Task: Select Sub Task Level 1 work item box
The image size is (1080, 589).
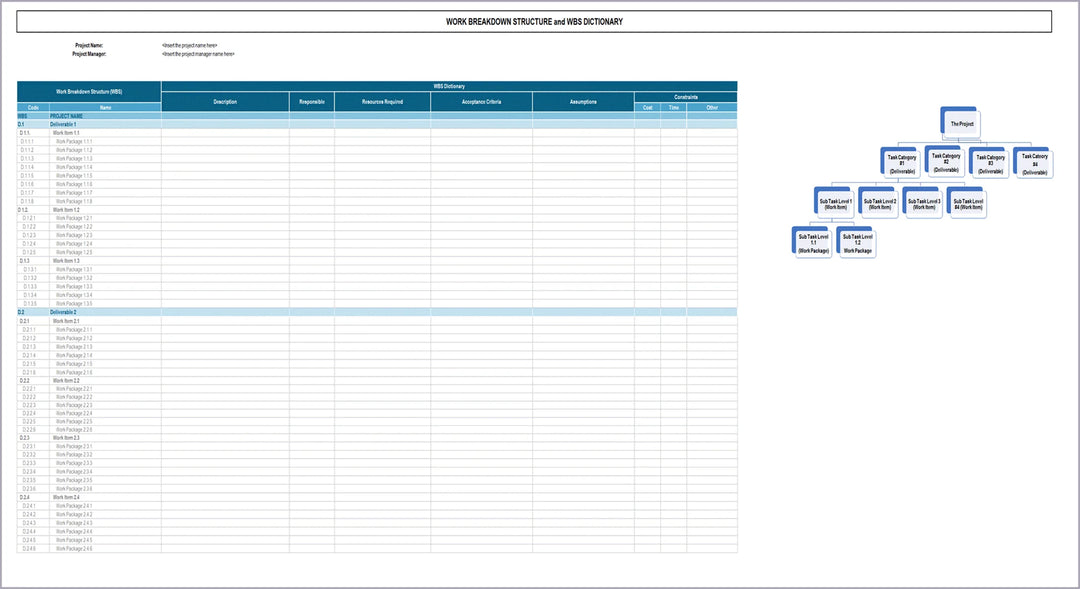Action: (835, 204)
